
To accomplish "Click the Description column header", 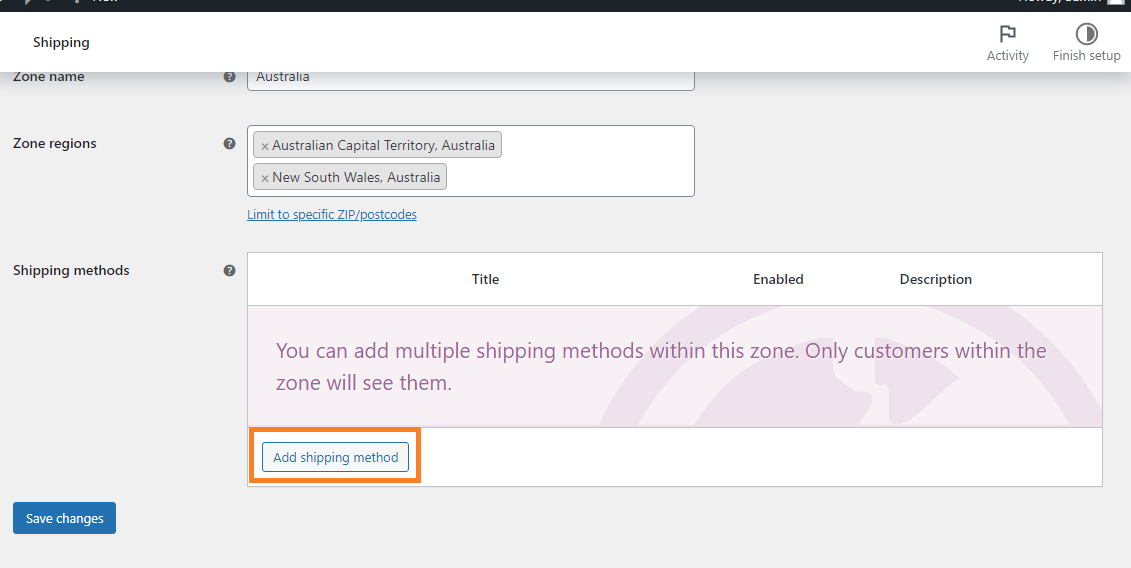I will point(936,279).
